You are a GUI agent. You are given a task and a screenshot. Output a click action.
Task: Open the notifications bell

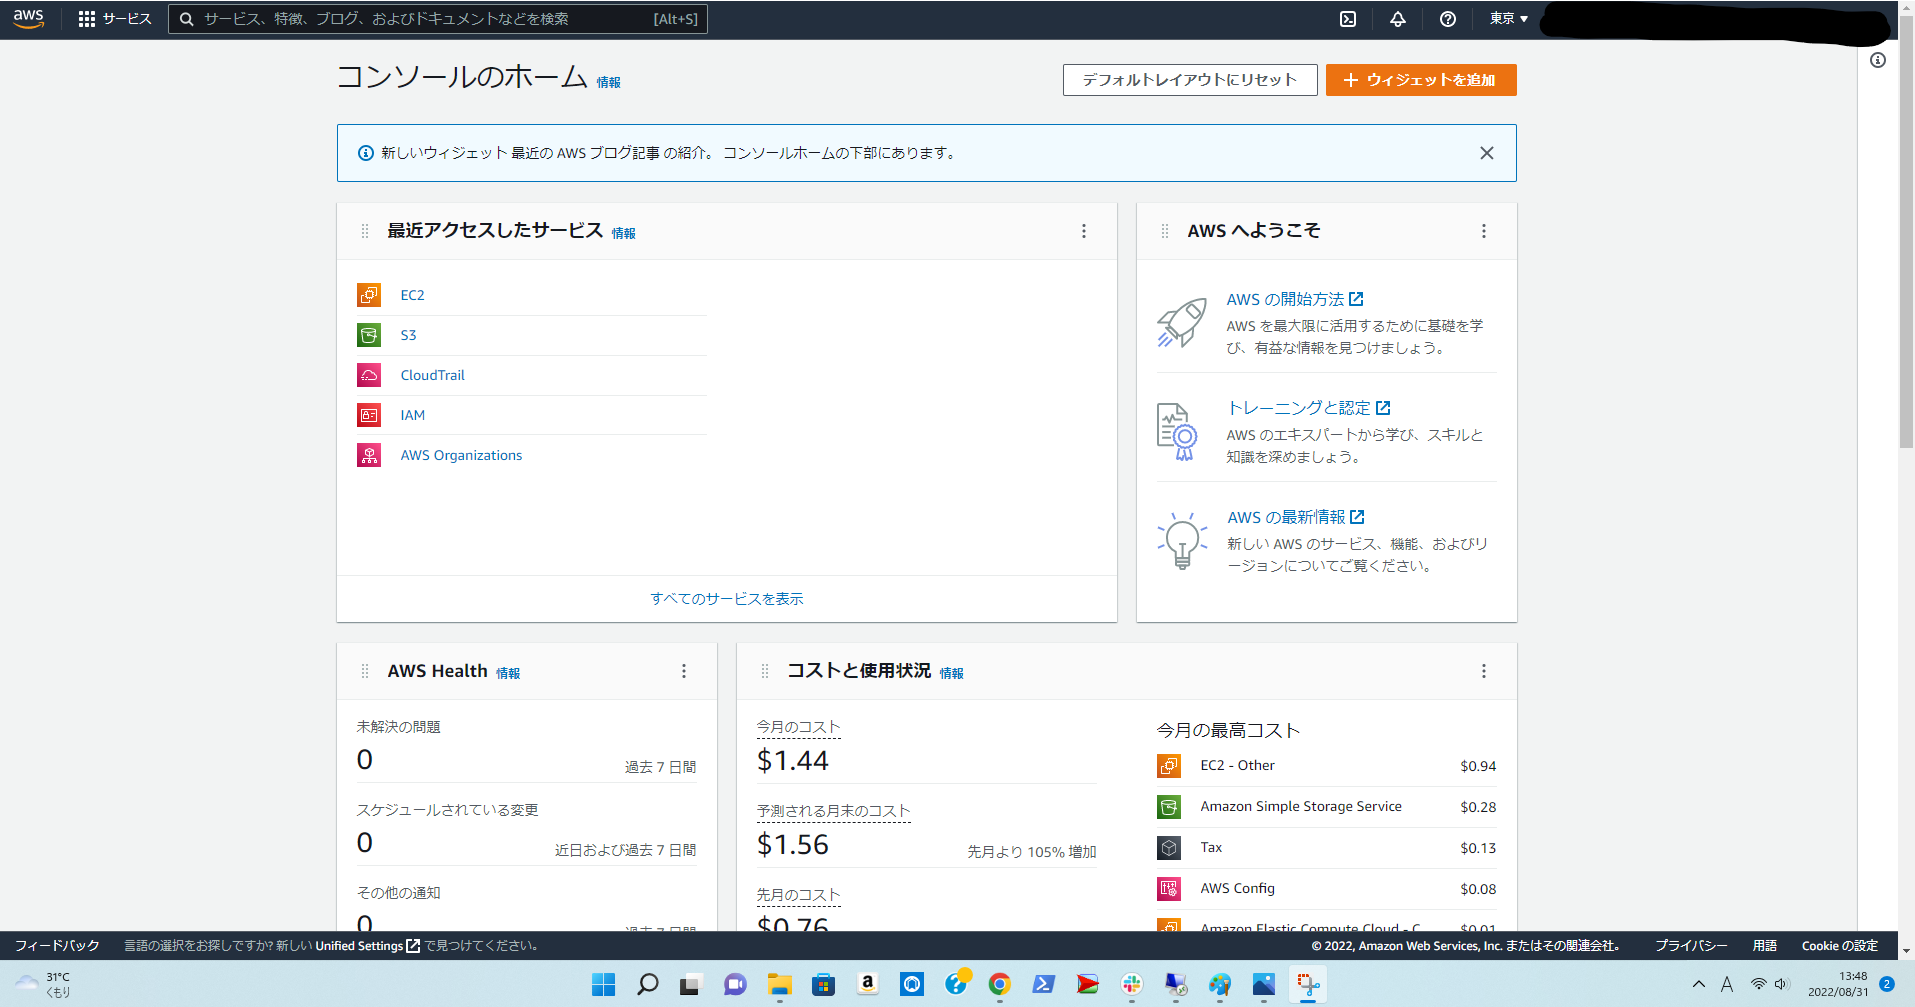(1398, 19)
